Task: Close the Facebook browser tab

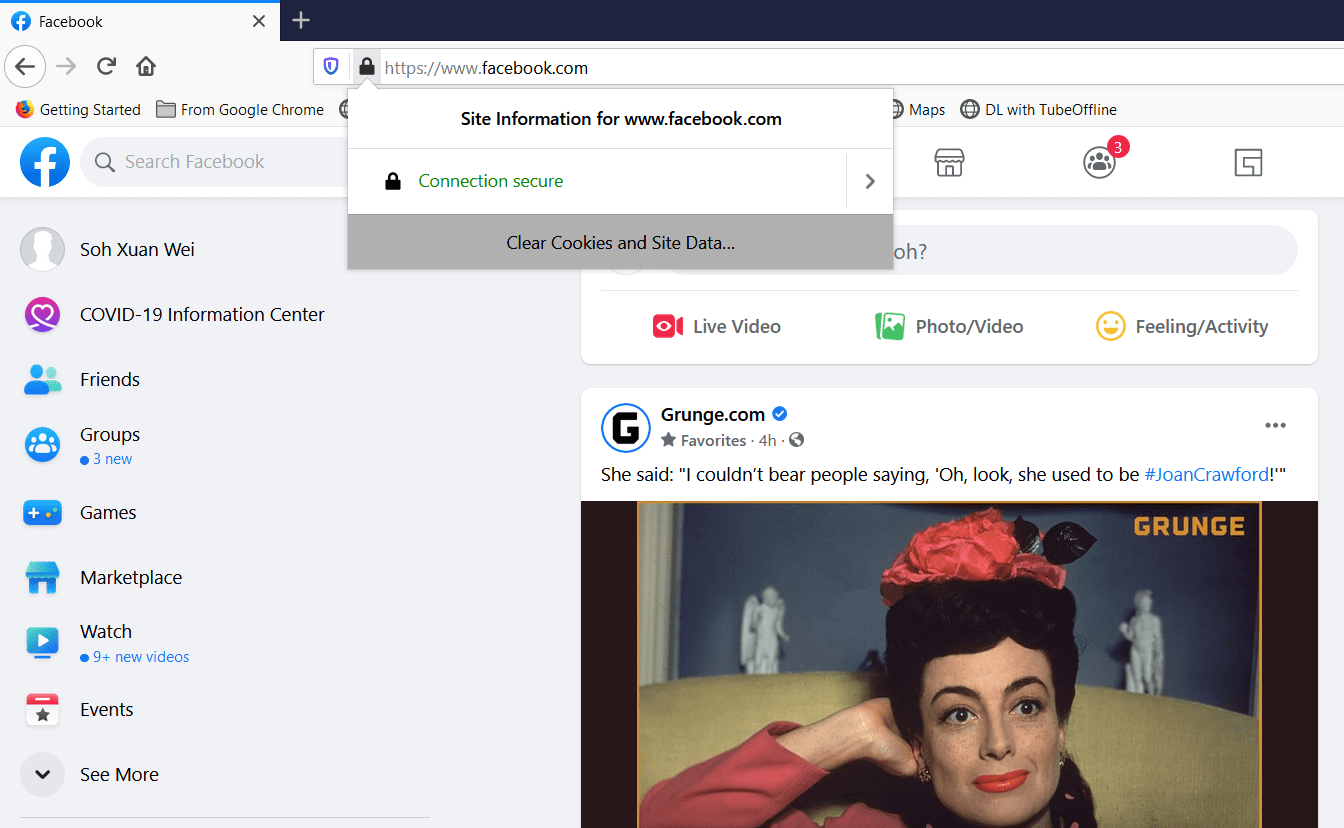Action: tap(259, 21)
